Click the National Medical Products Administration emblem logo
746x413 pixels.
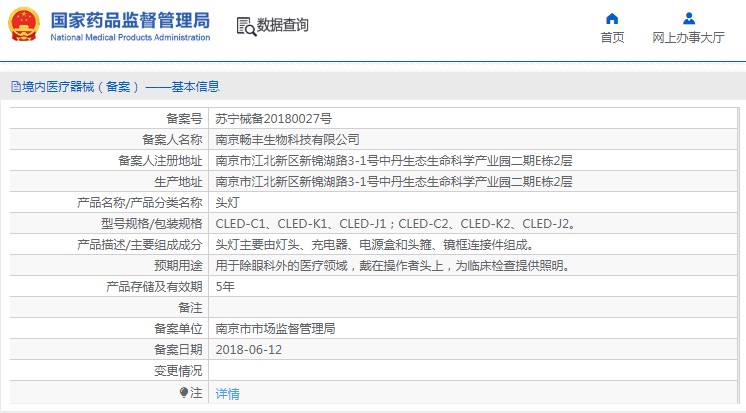(23, 25)
